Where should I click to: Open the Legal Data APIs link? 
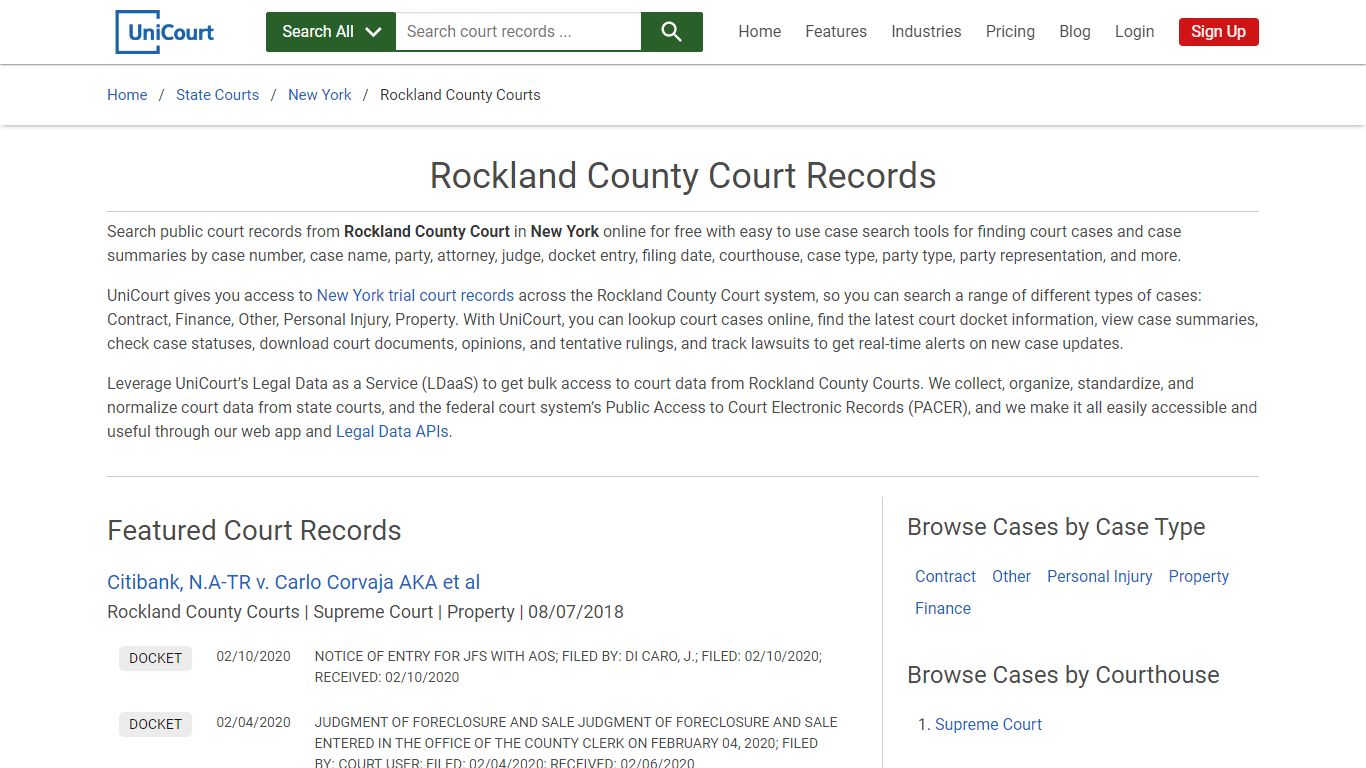392,432
